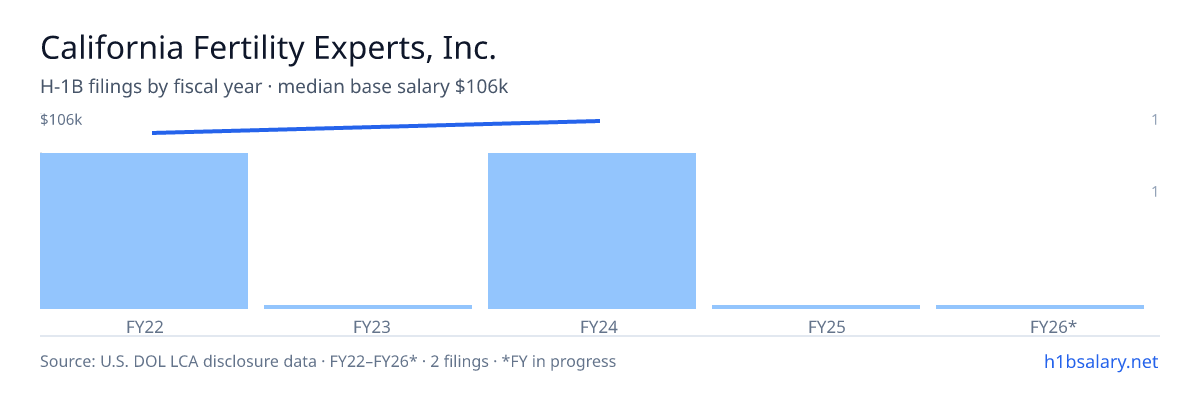Click the FY22 axis label
Screen dimensions: 1200x400
(x=144, y=327)
